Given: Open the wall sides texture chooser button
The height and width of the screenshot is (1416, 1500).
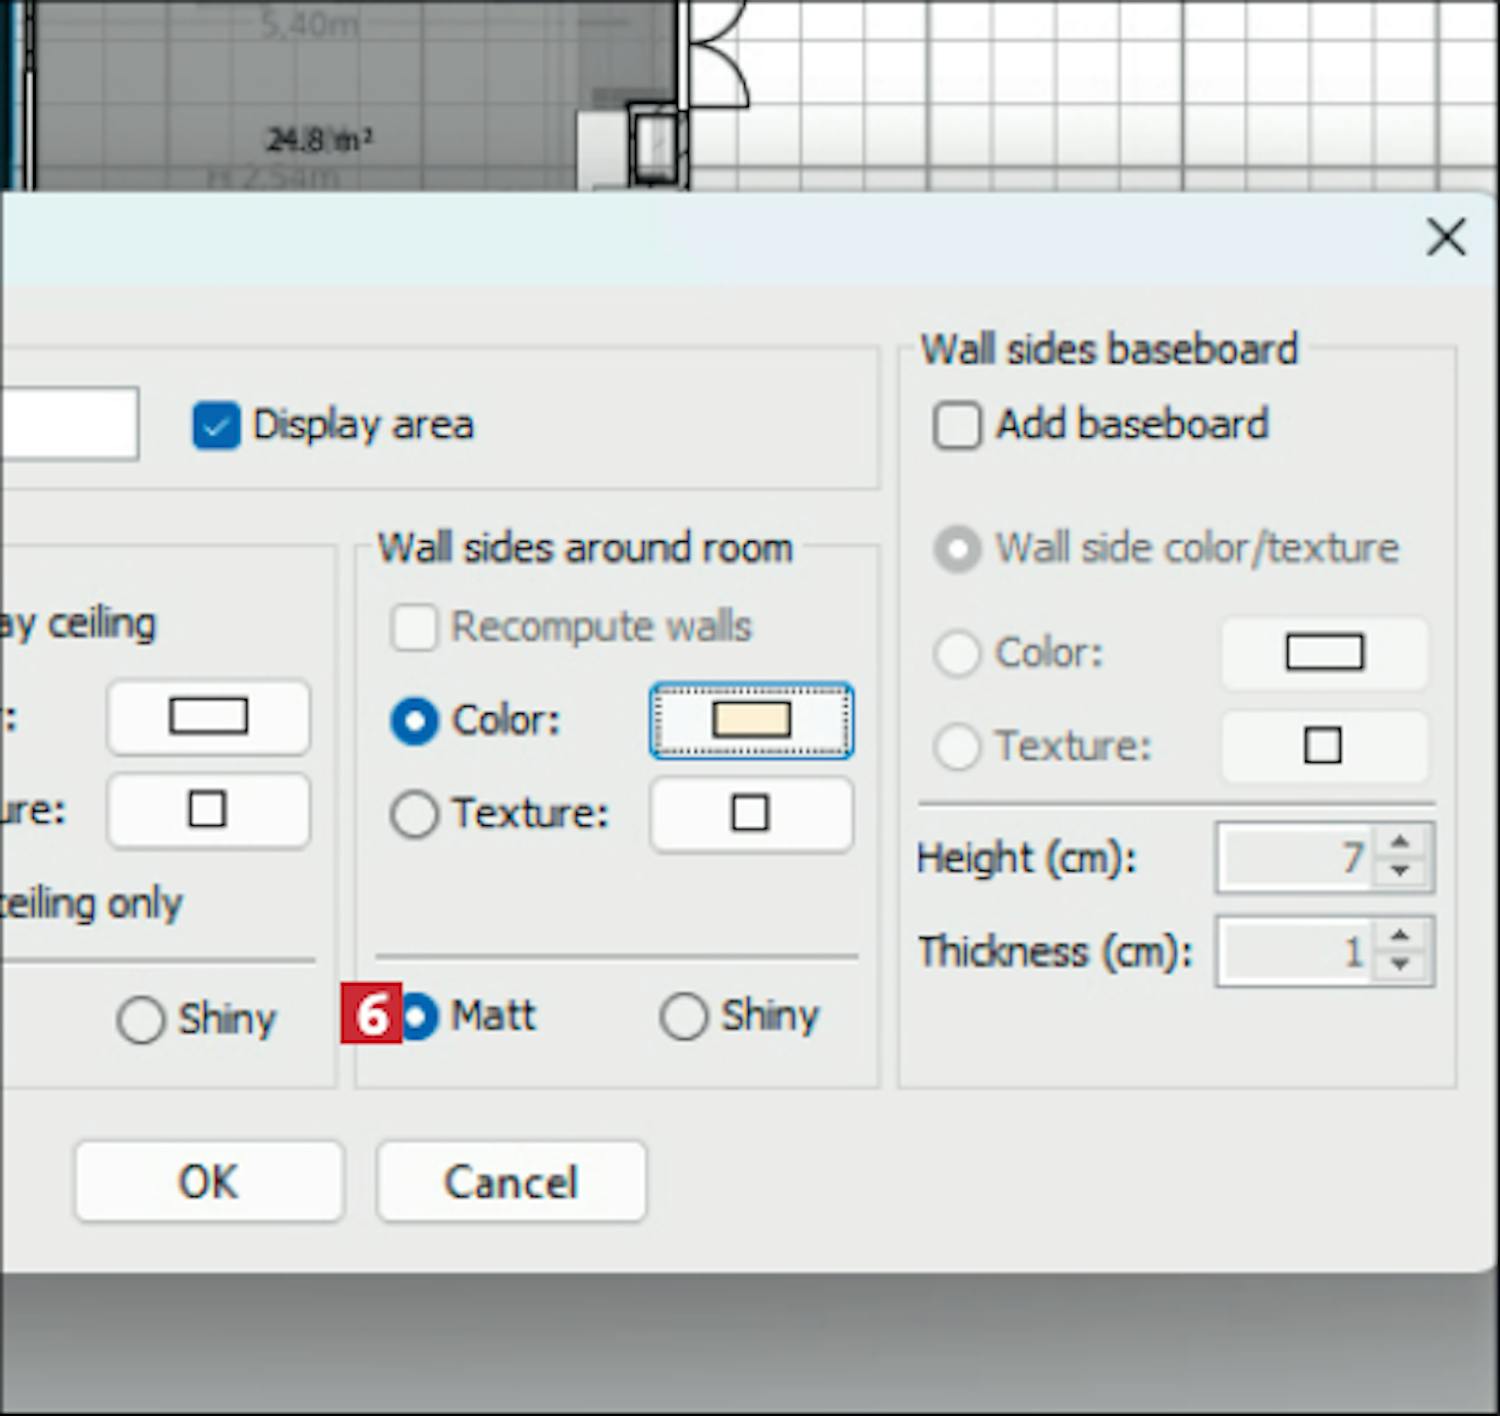Looking at the screenshot, I should pyautogui.click(x=751, y=814).
